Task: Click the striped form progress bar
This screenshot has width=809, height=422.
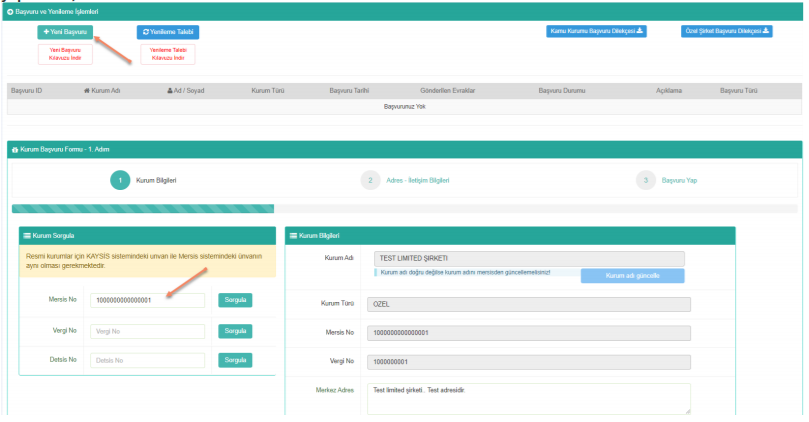Action: click(x=143, y=209)
